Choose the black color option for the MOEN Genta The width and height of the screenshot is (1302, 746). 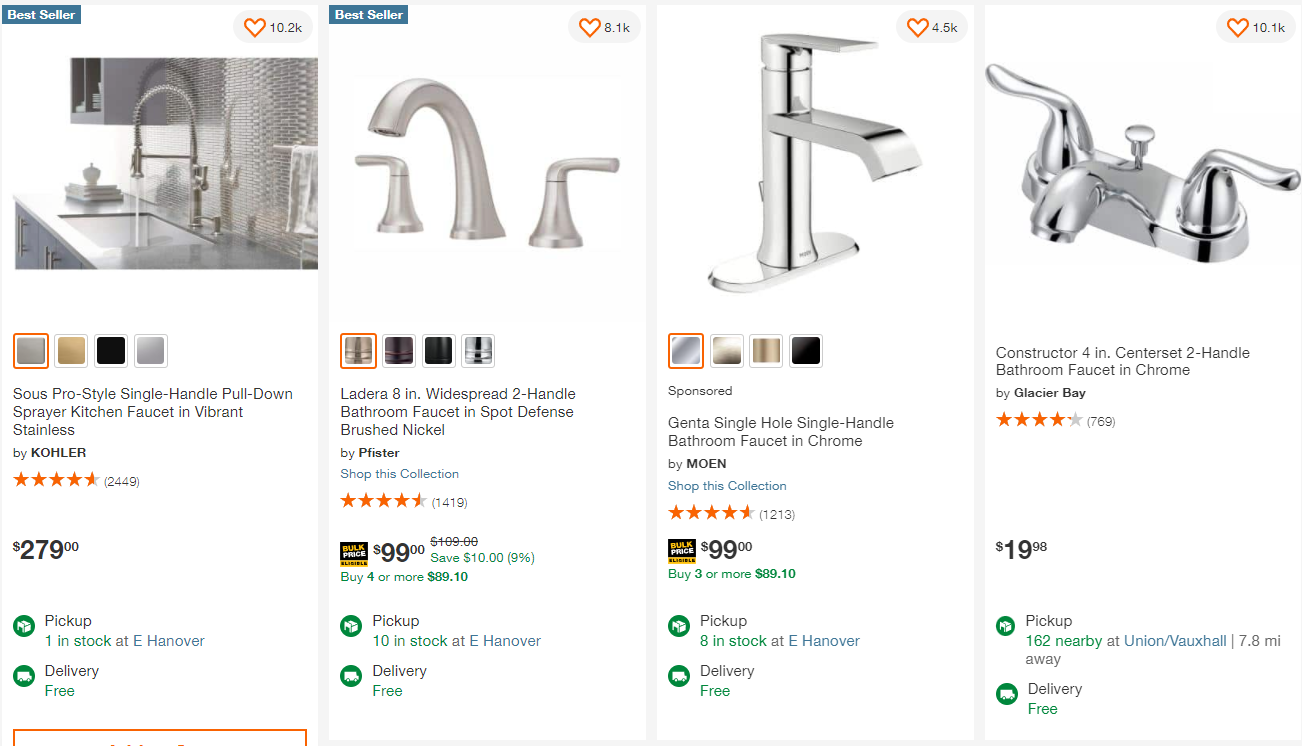tap(805, 351)
